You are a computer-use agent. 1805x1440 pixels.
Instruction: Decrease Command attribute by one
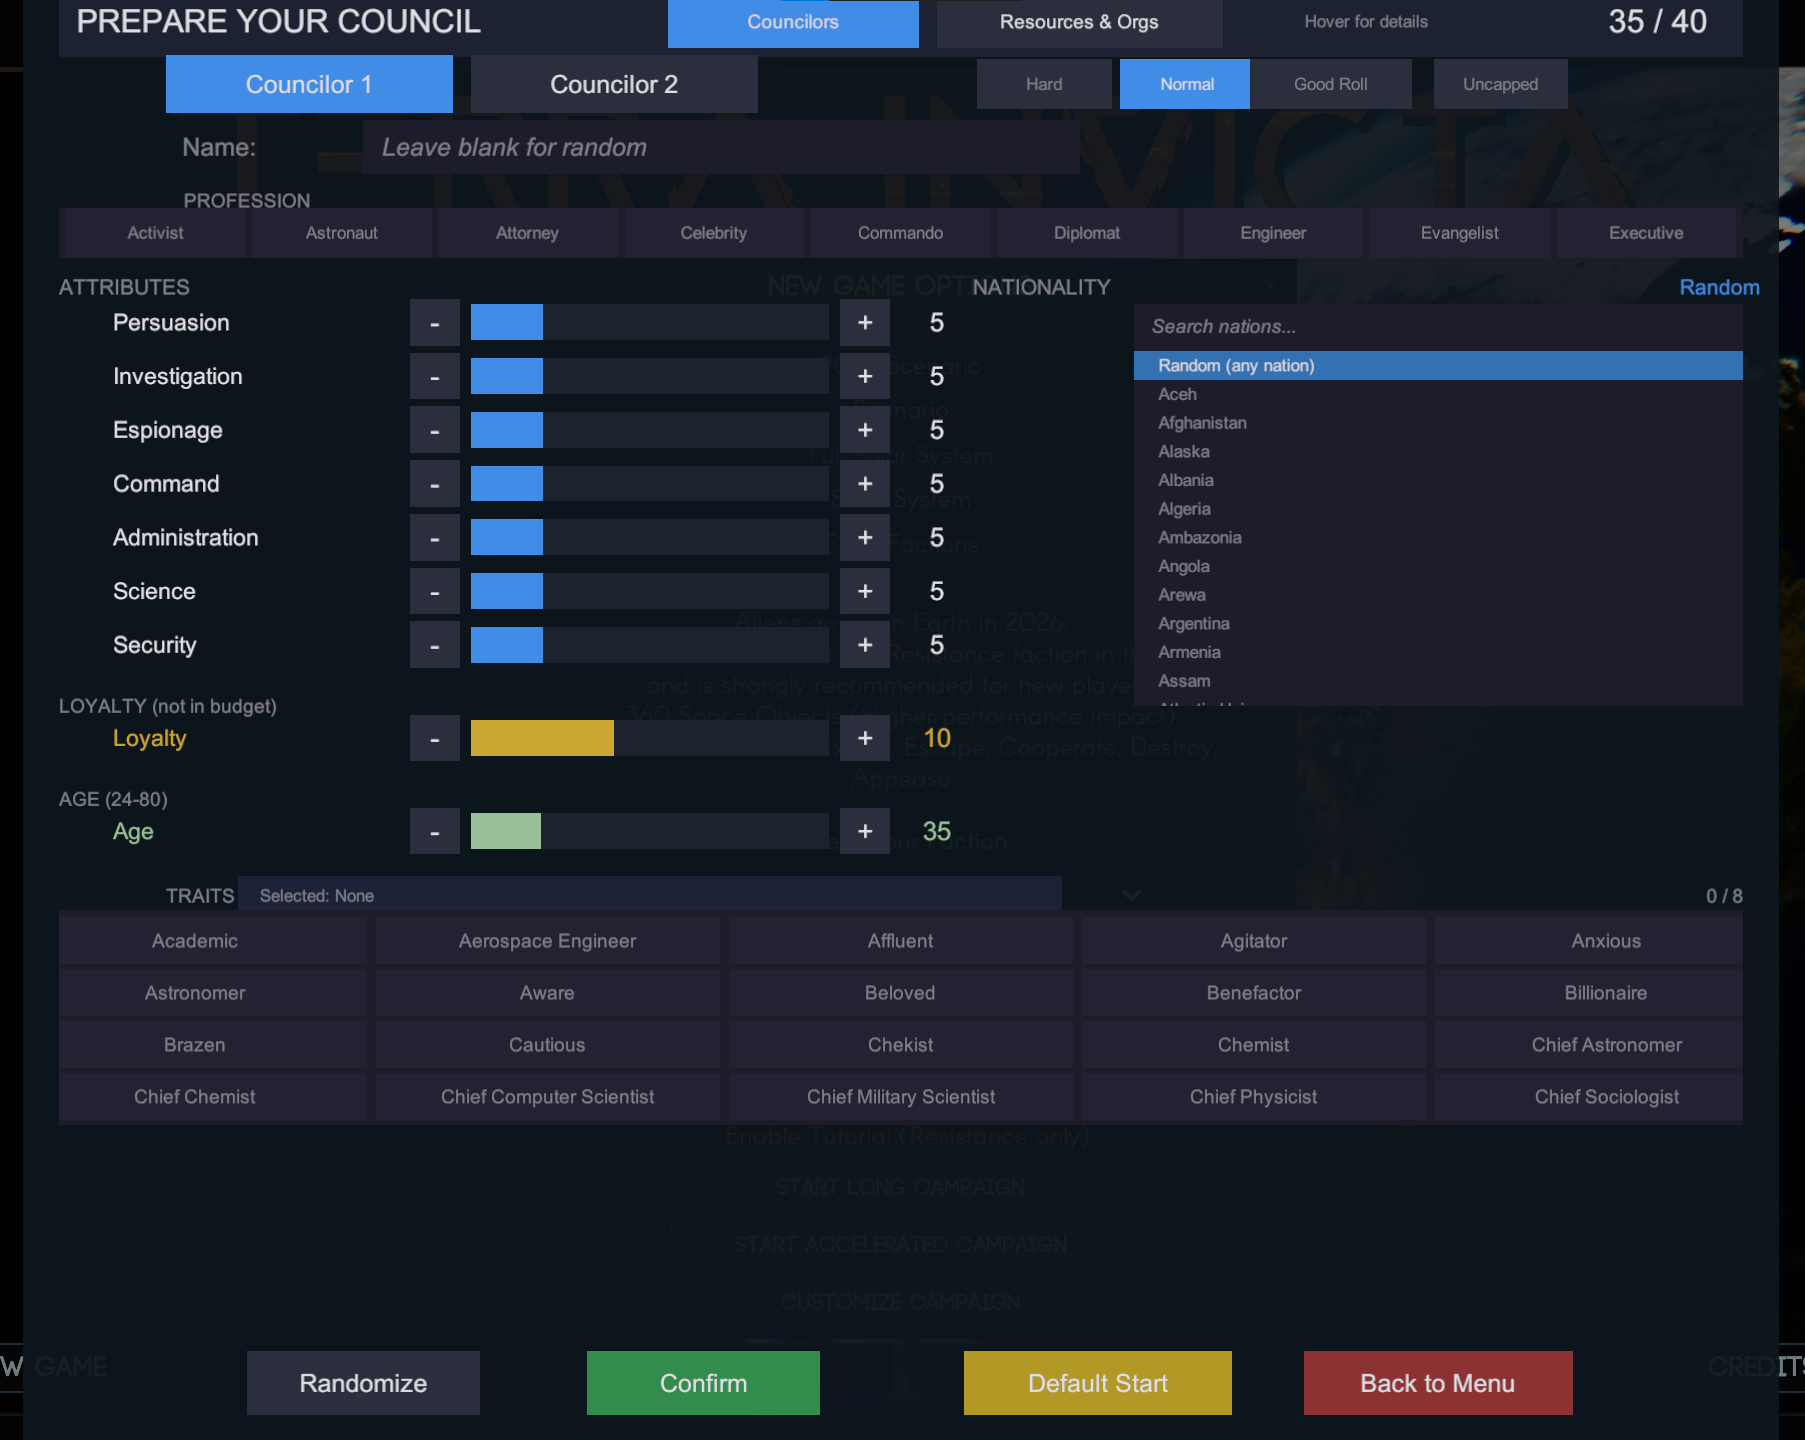tap(435, 484)
